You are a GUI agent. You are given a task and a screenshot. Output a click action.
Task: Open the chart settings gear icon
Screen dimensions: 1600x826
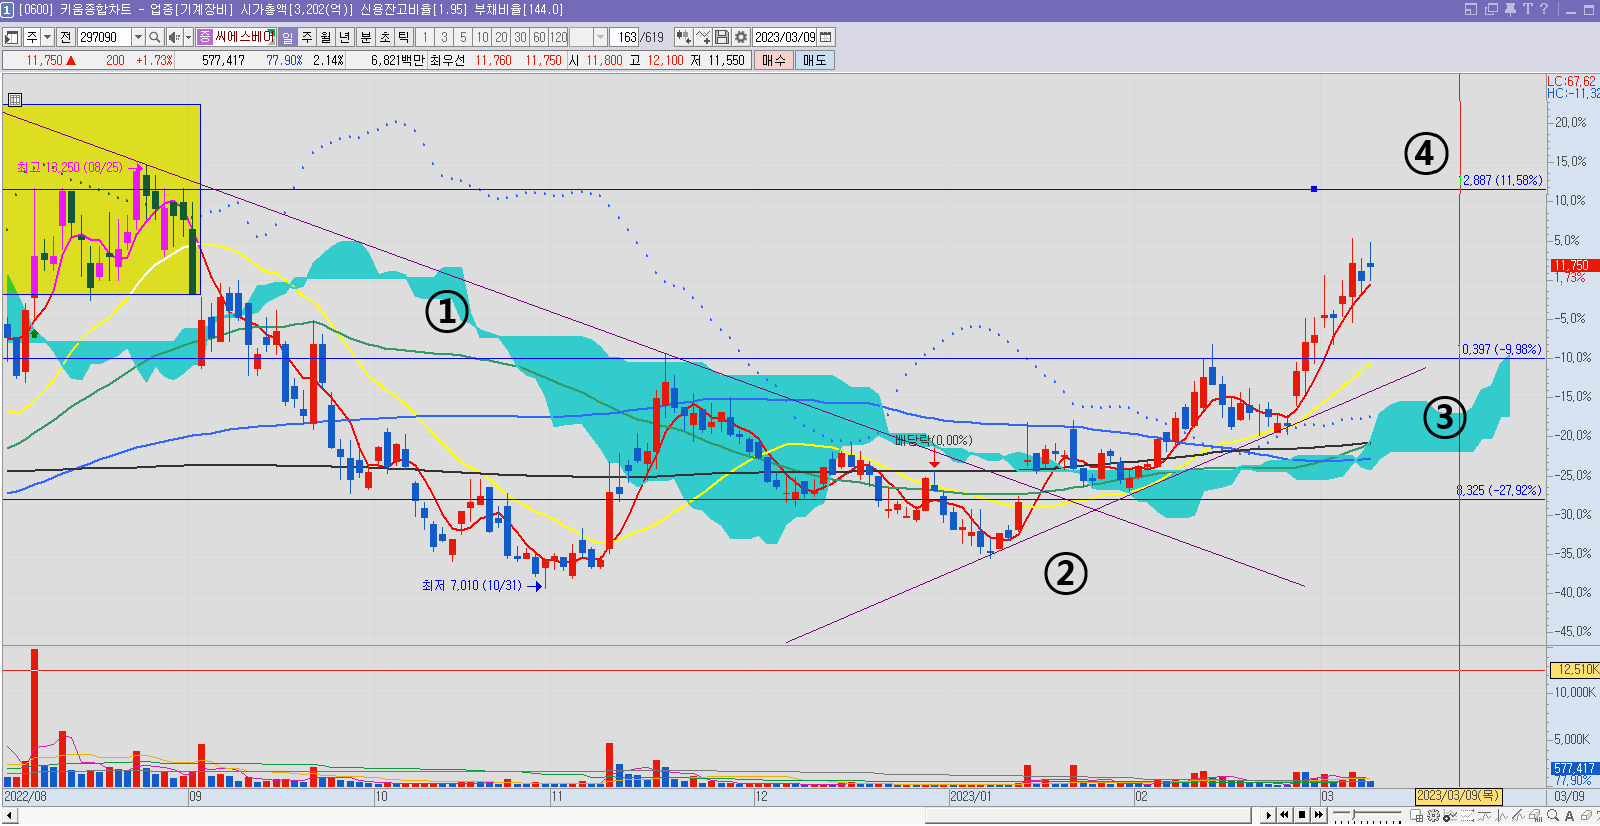[x=741, y=37]
